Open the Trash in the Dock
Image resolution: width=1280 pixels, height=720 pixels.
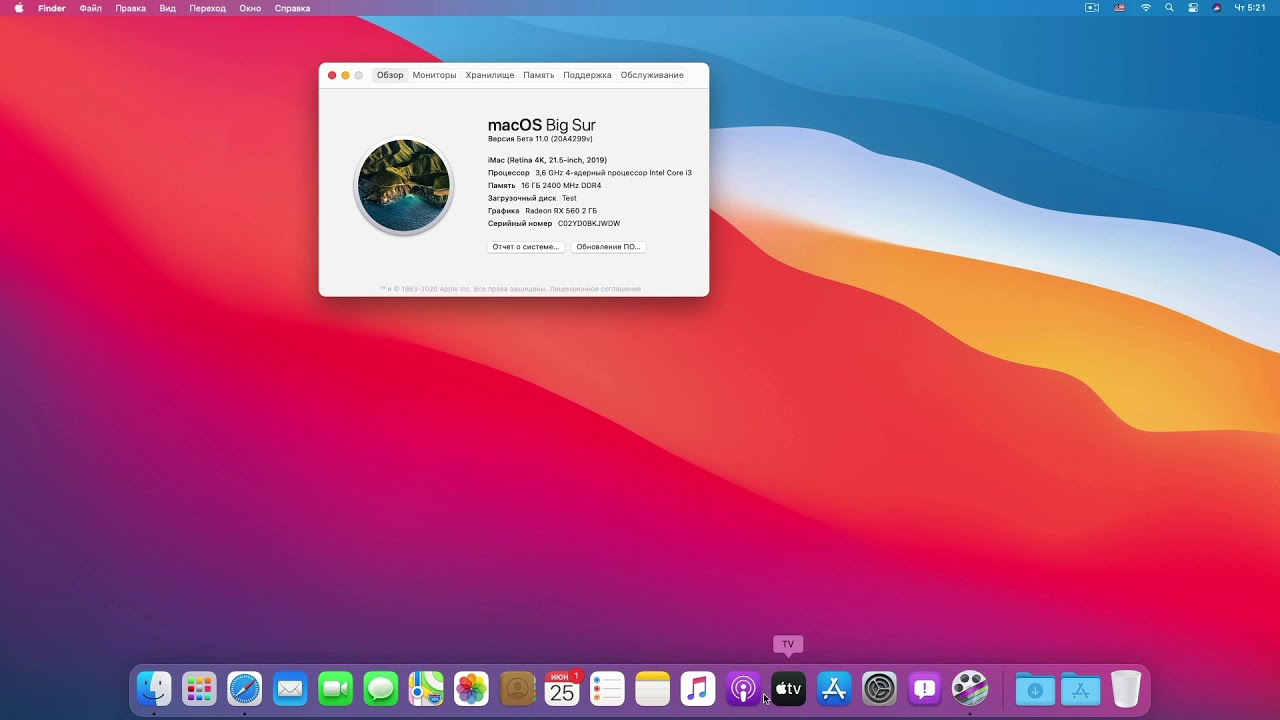tap(1126, 688)
